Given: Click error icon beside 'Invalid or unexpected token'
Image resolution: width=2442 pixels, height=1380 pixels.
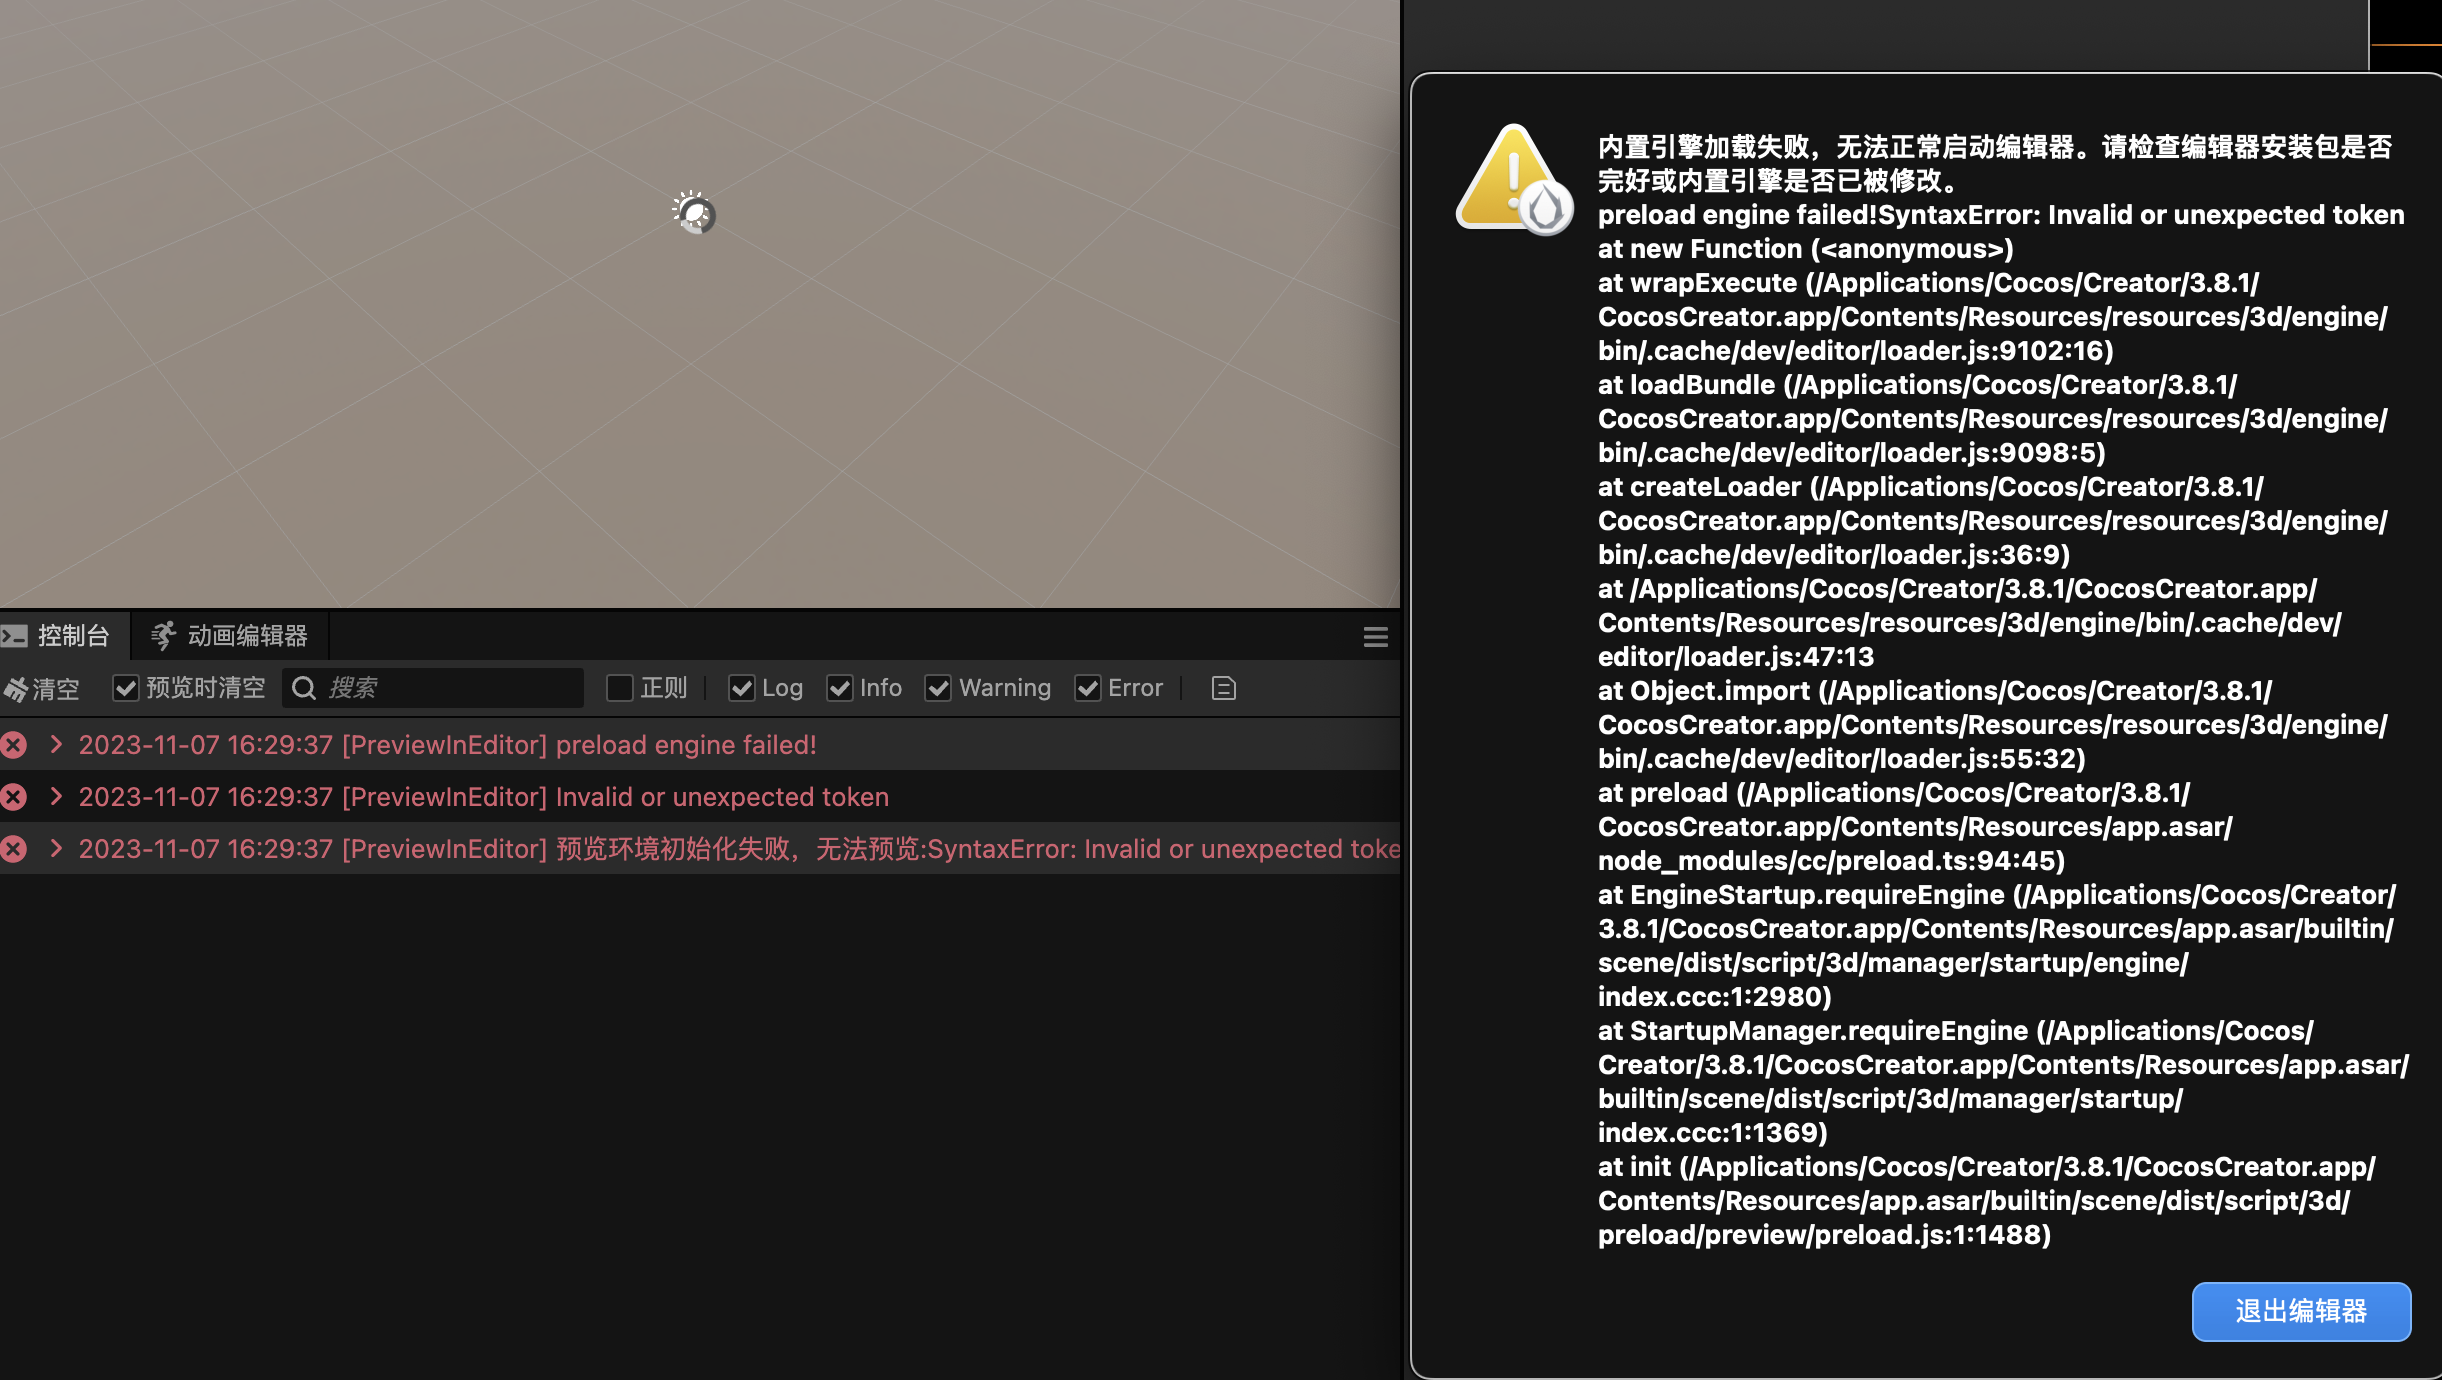Looking at the screenshot, I should tap(14, 797).
